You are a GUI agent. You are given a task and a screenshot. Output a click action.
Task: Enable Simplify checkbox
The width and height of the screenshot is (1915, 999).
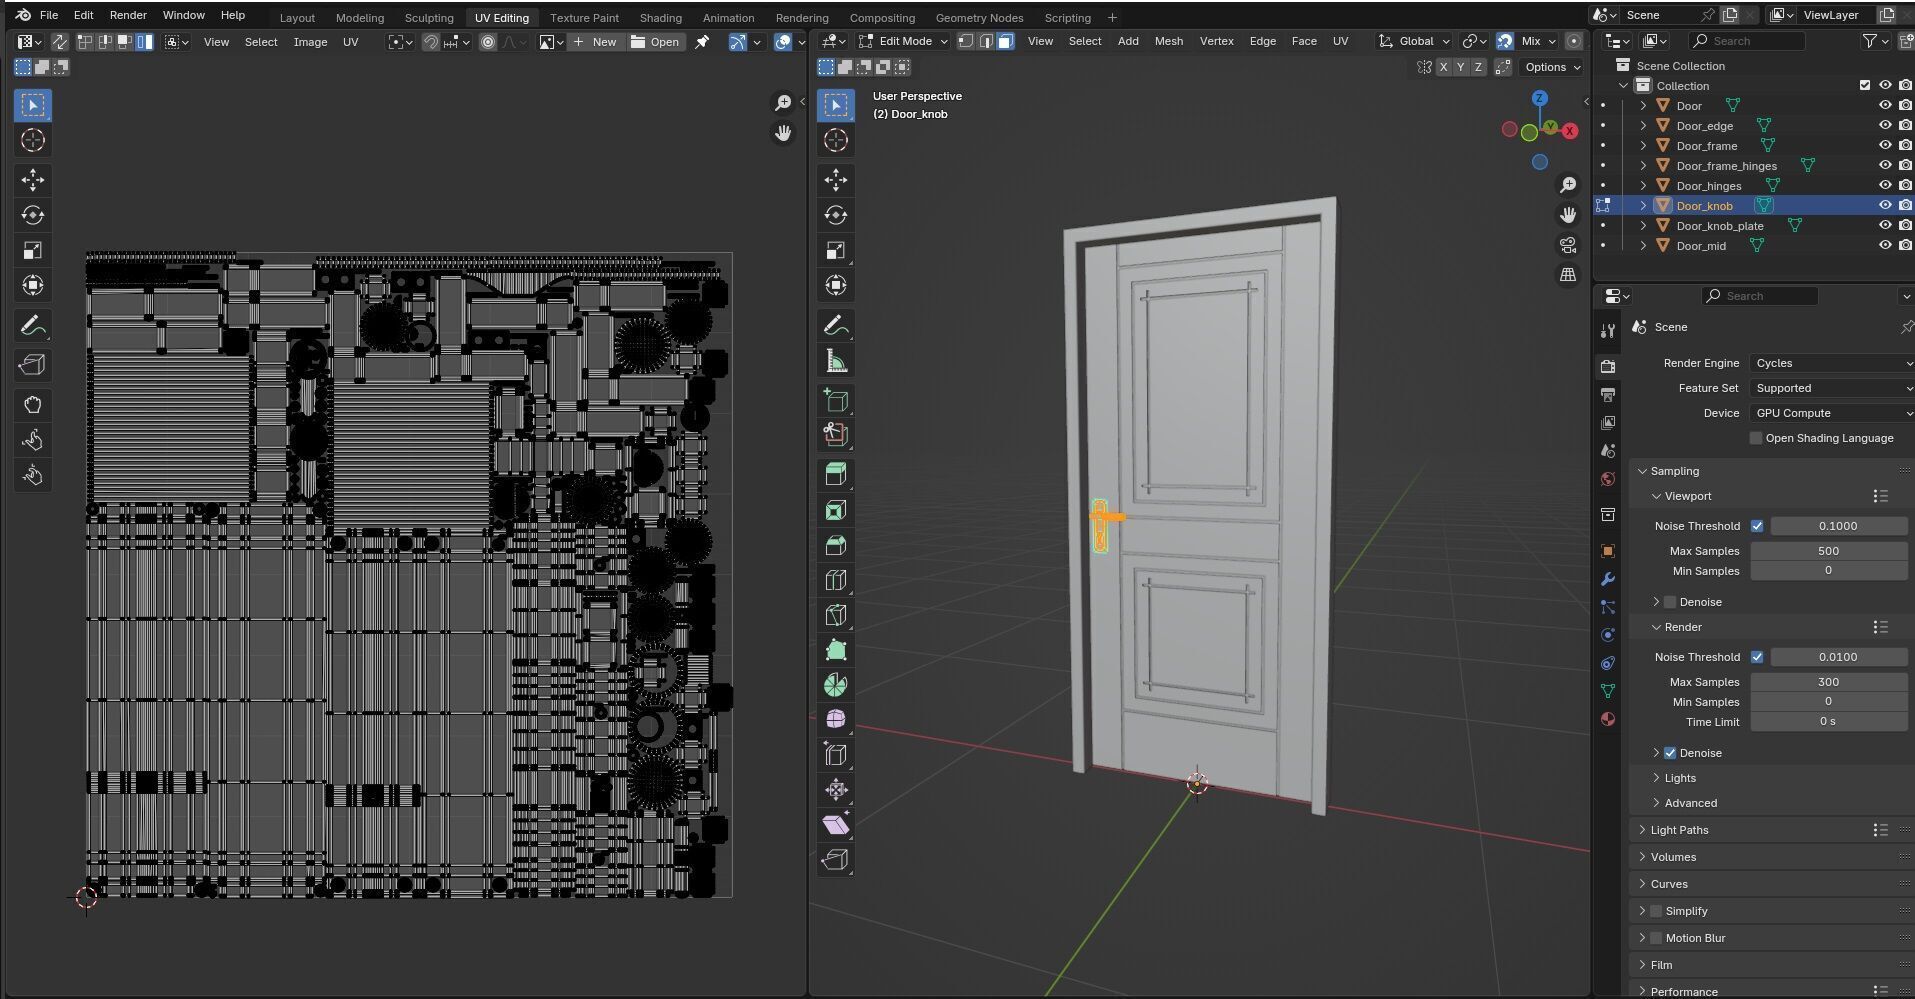[1656, 911]
